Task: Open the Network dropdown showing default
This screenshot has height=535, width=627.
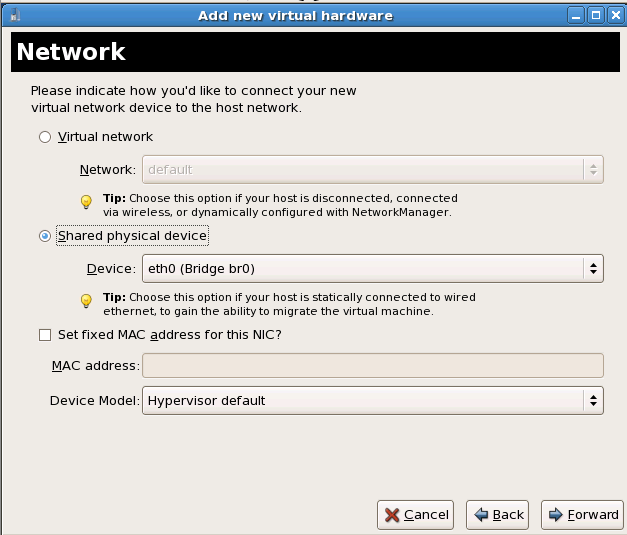Action: [373, 170]
